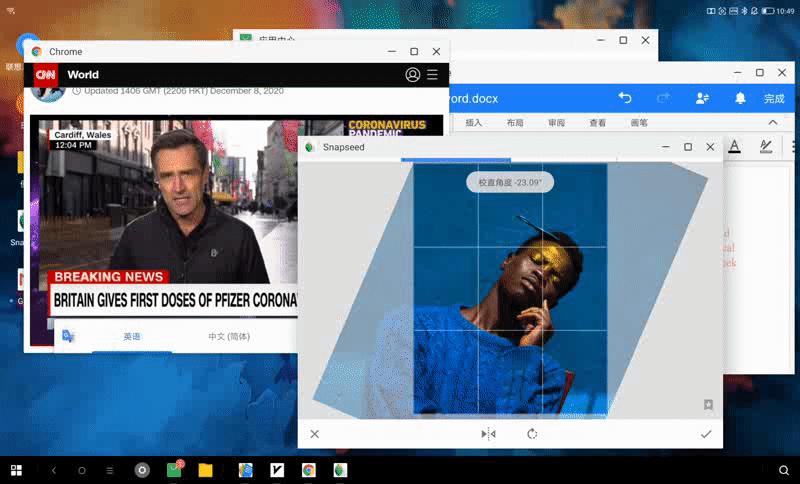The width and height of the screenshot is (800, 484).
Task: Select the text highlight pen icon
Action: [766, 147]
